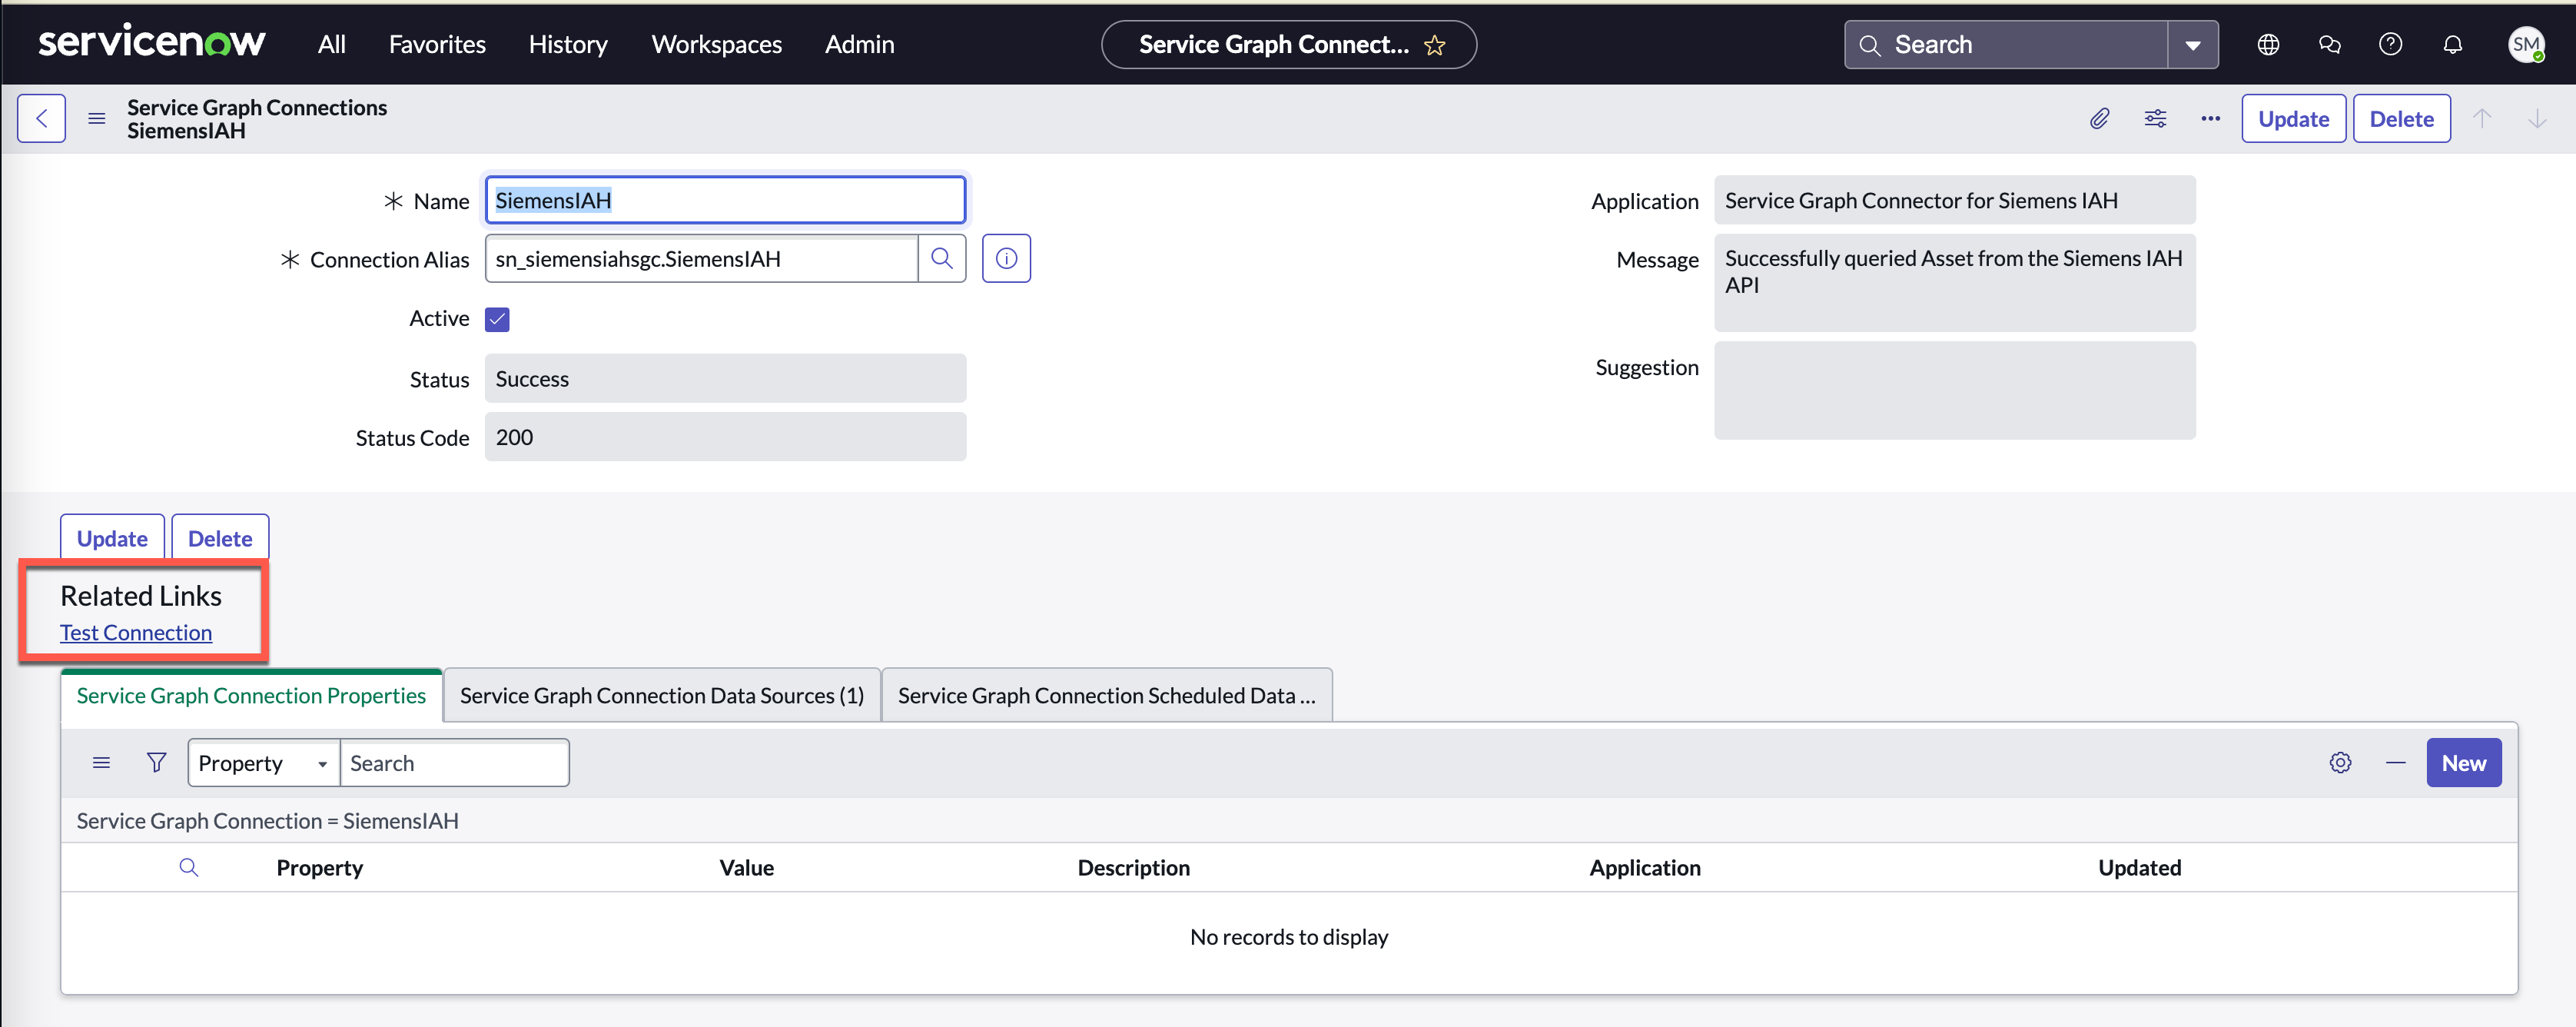This screenshot has height=1027, width=2576.
Task: Go to next record down arrow
Action: [2537, 118]
